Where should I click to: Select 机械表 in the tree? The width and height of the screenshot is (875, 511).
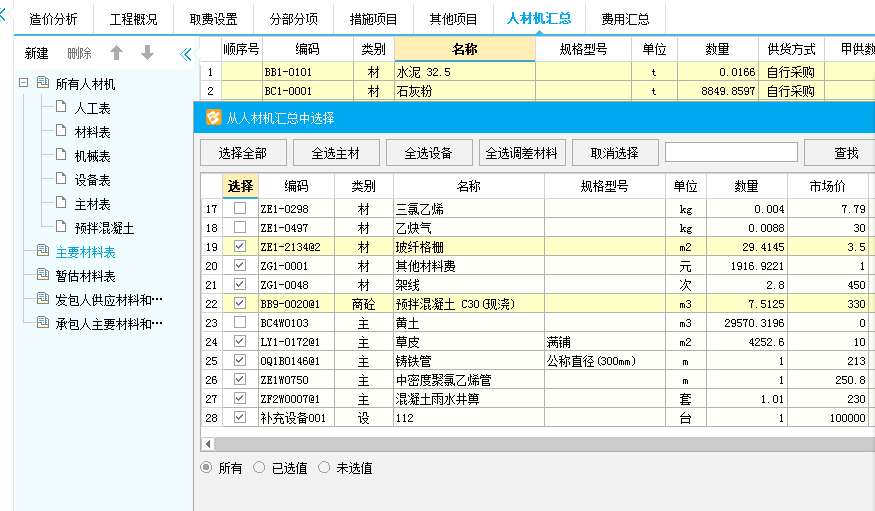point(93,156)
